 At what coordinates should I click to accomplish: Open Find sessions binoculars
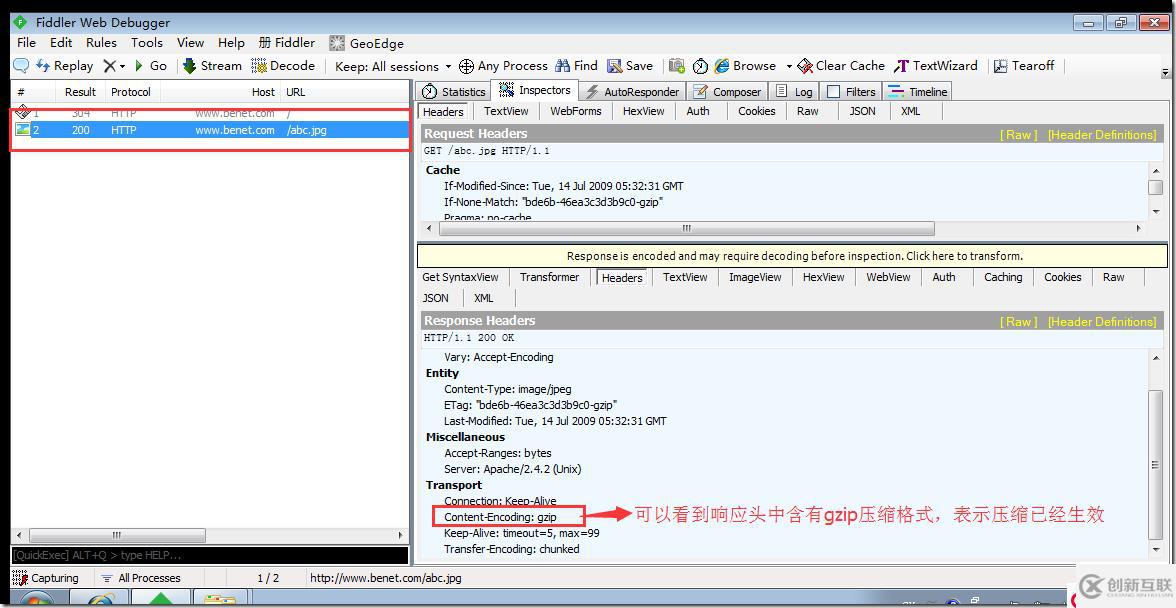click(x=577, y=66)
